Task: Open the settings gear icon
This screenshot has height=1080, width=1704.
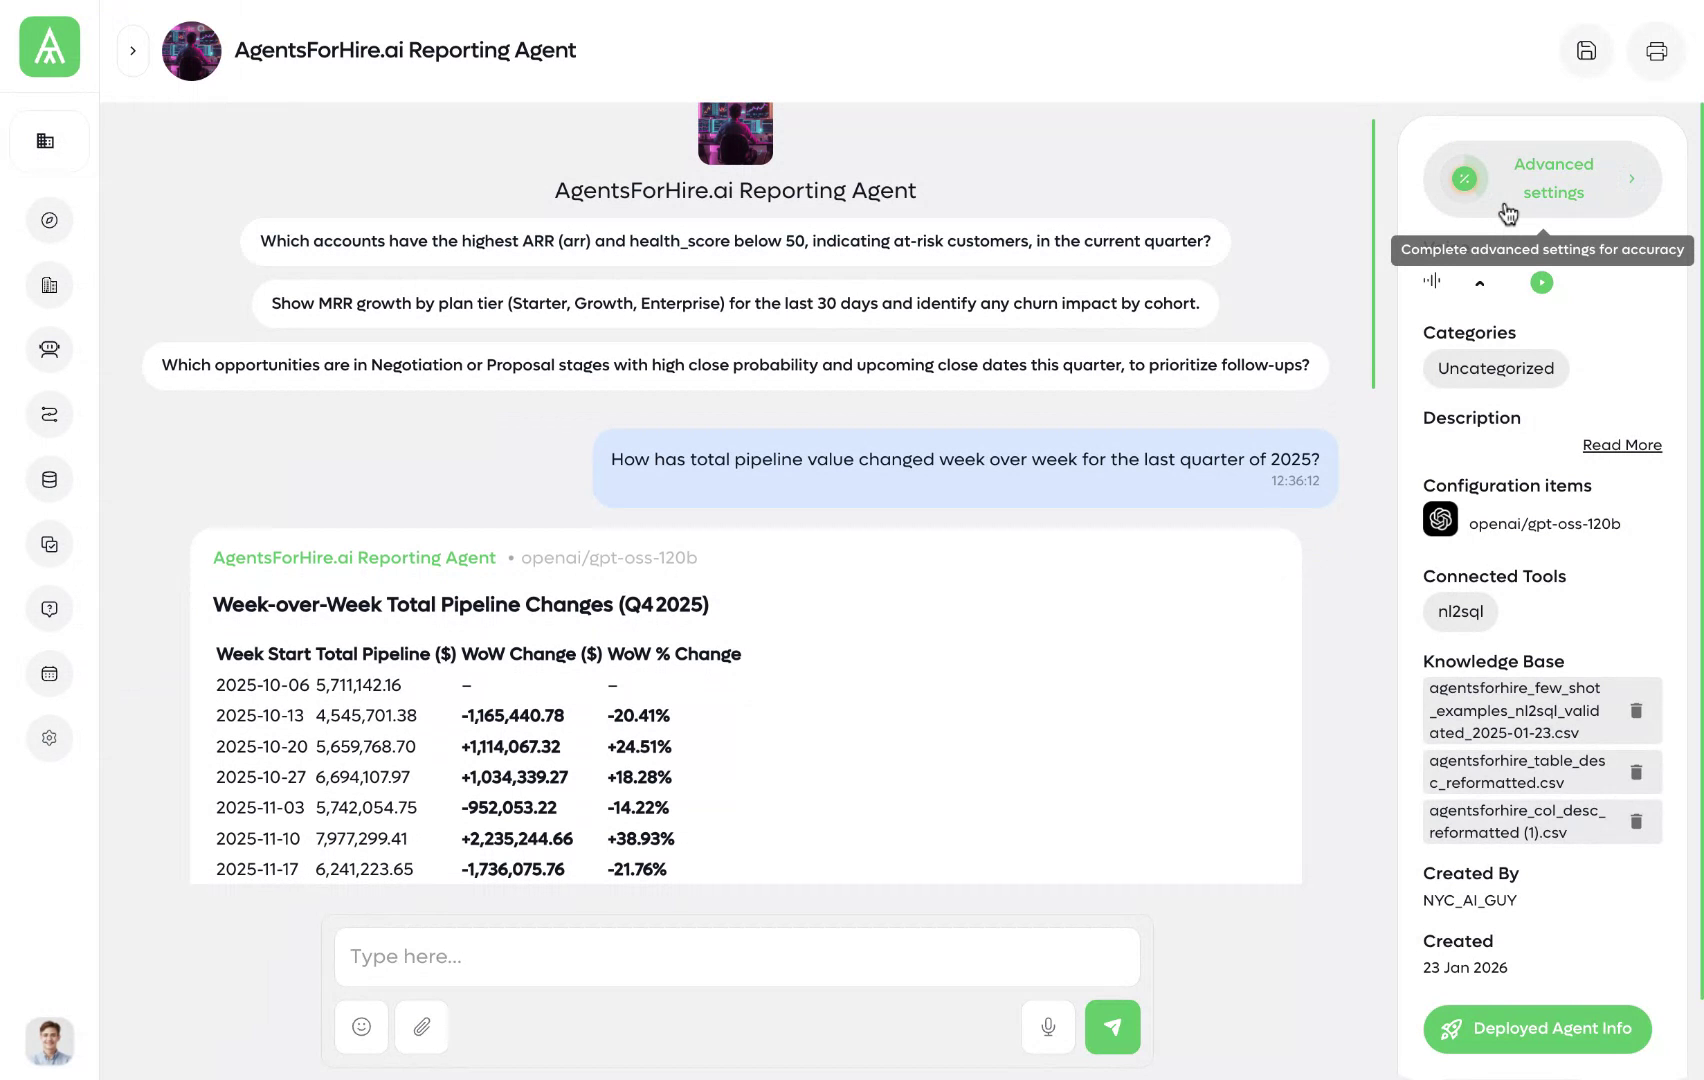Action: click(x=49, y=738)
